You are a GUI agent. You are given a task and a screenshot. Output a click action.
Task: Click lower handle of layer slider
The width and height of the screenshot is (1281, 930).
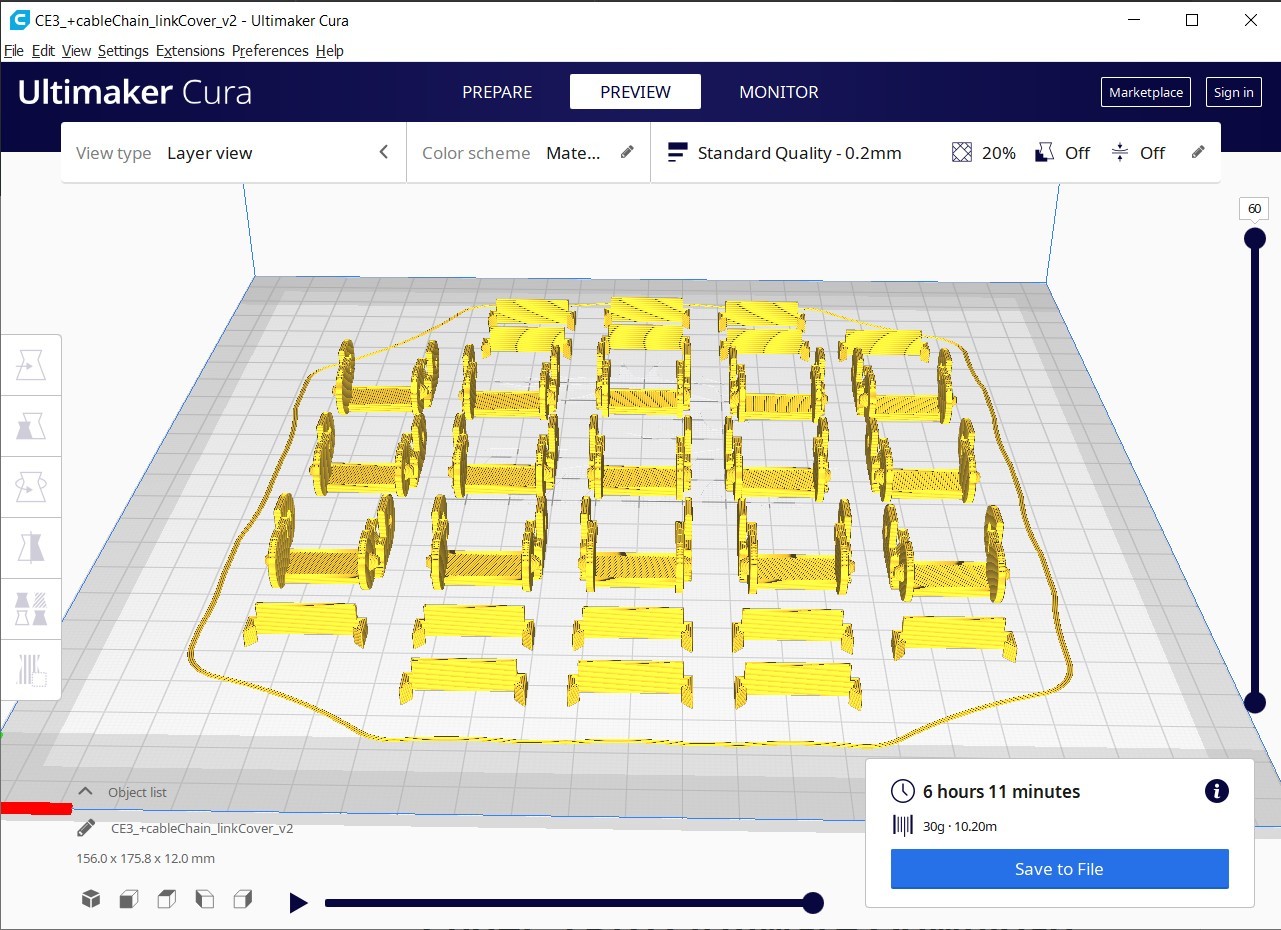1254,702
